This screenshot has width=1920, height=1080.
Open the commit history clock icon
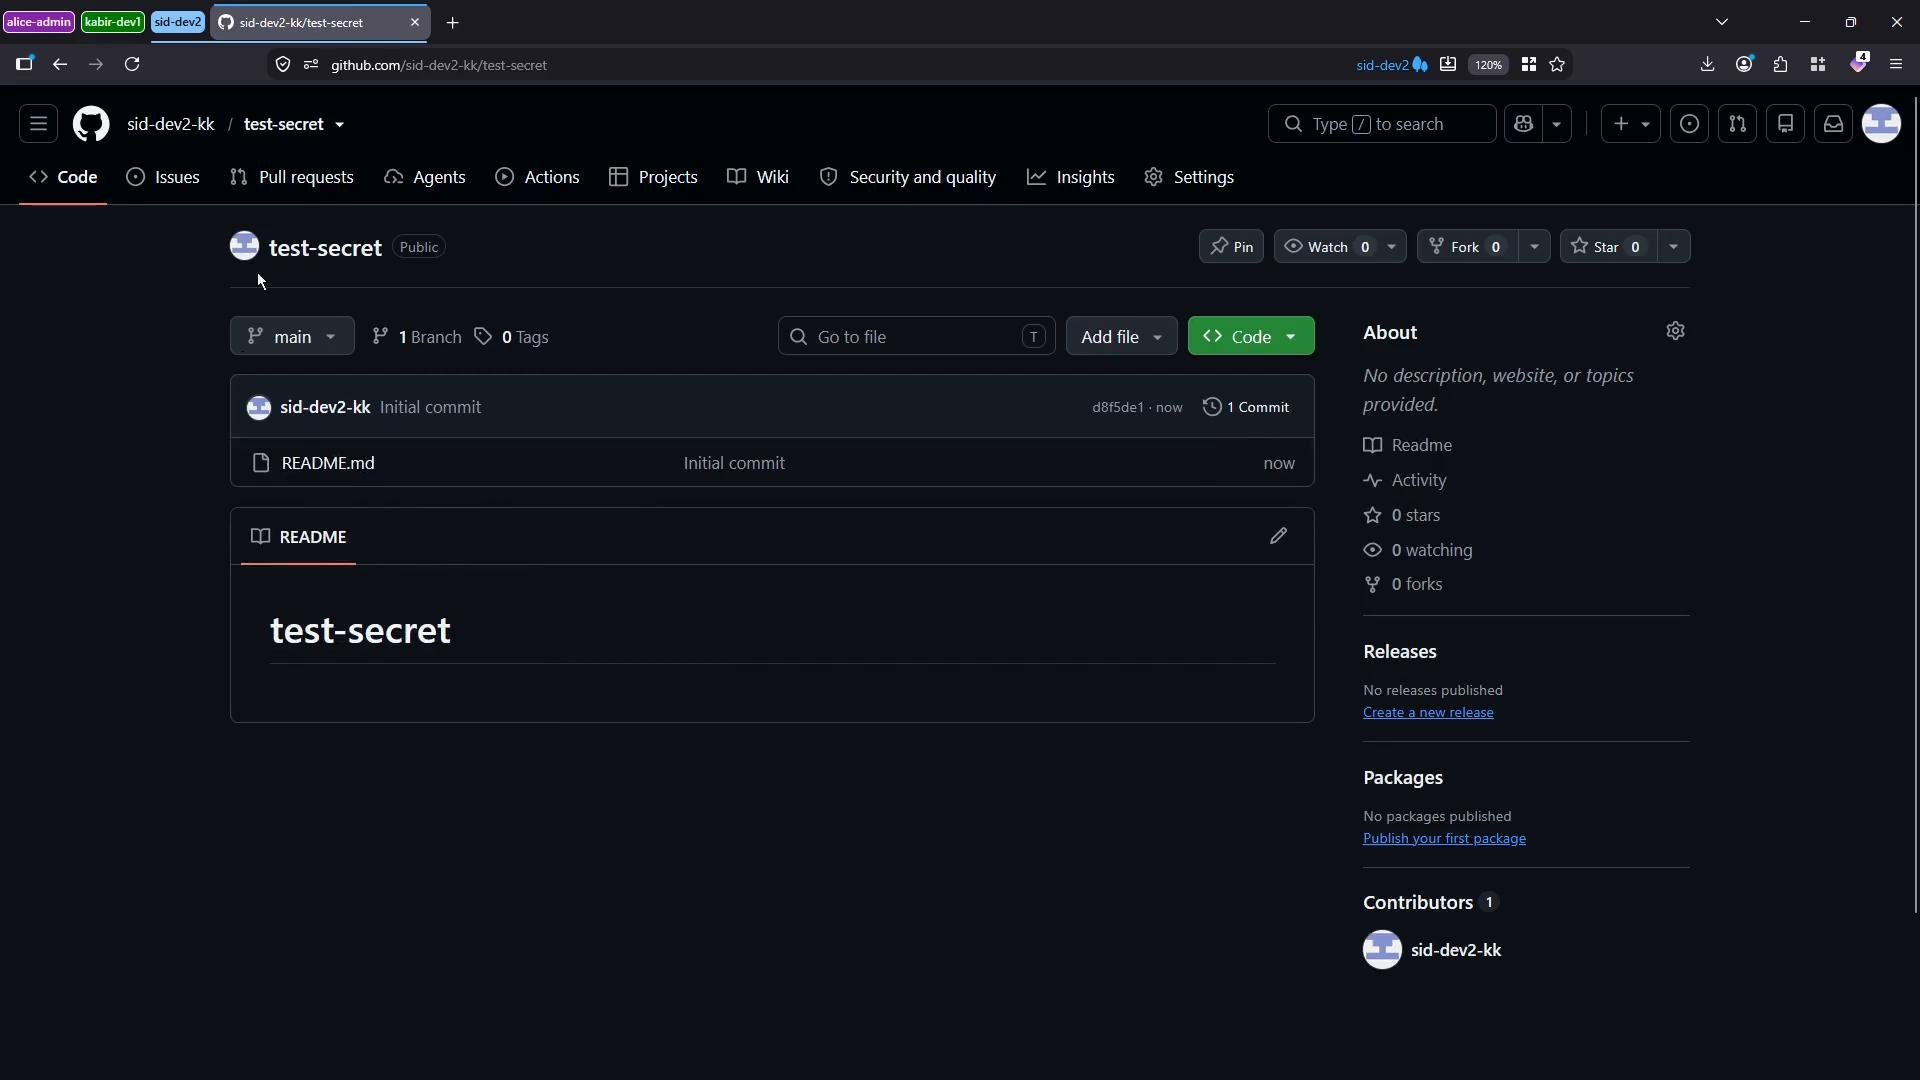1212,407
